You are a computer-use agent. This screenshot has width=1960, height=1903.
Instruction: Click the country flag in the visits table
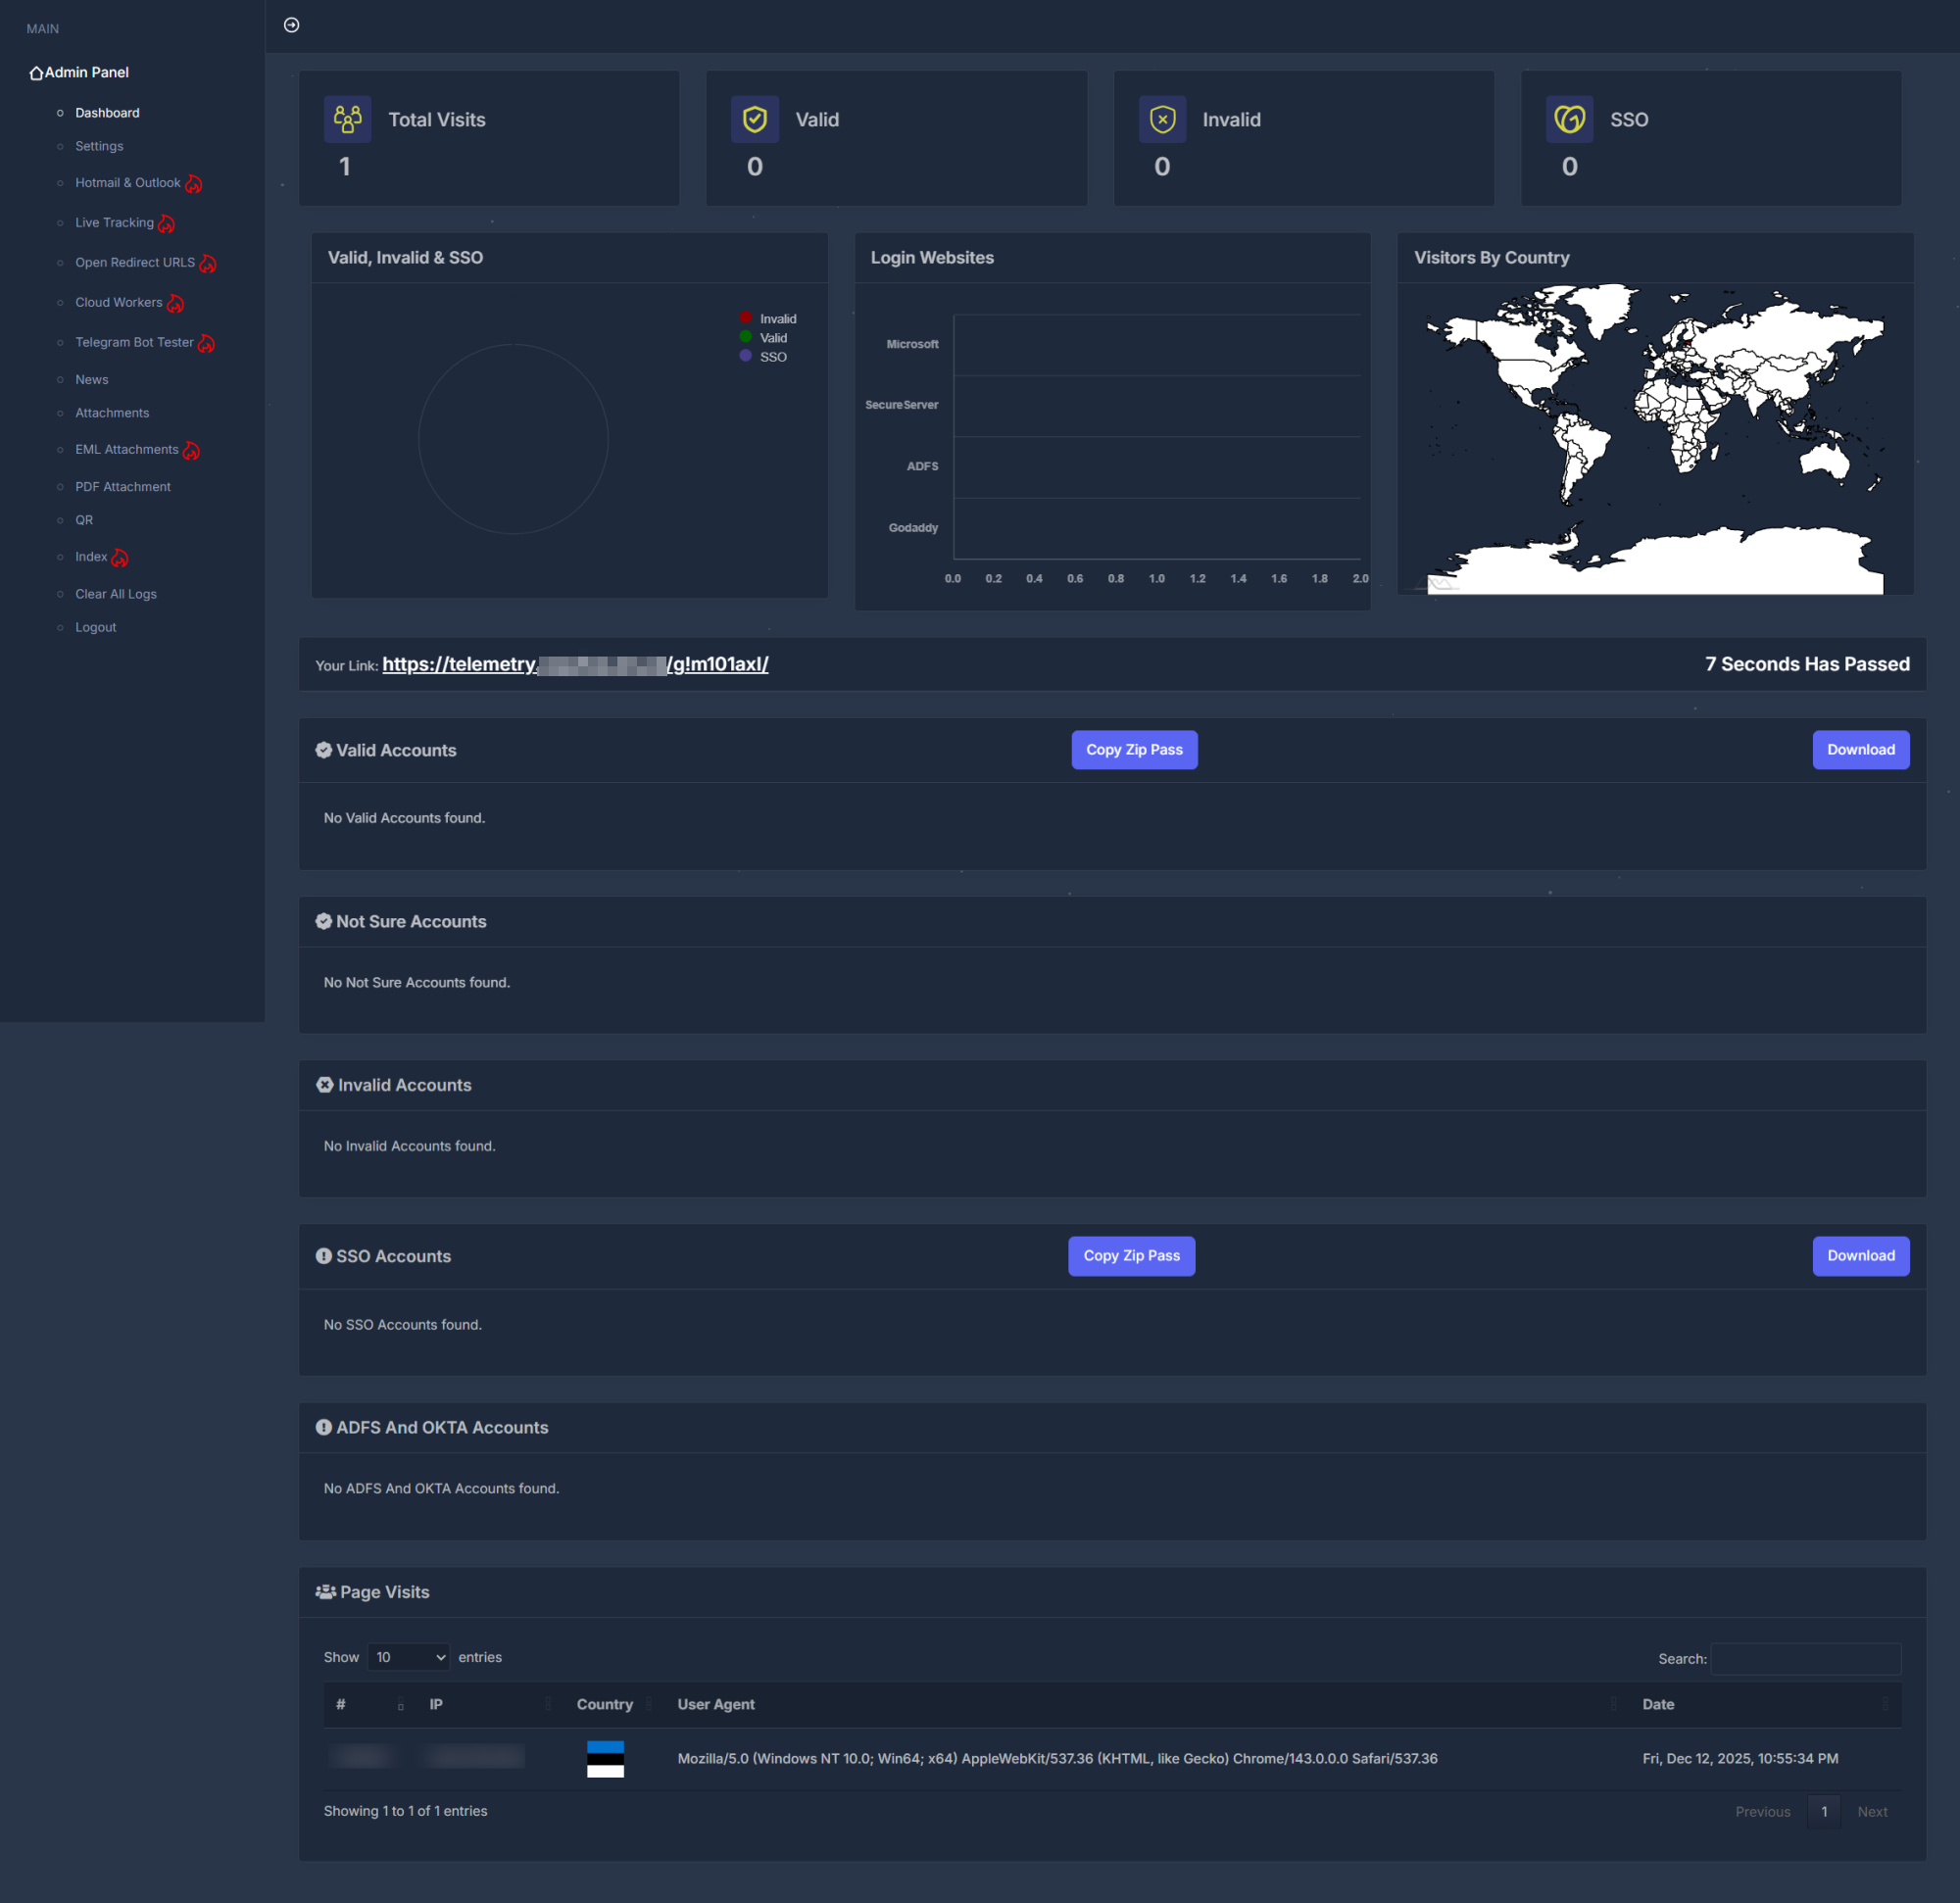[x=605, y=1758]
